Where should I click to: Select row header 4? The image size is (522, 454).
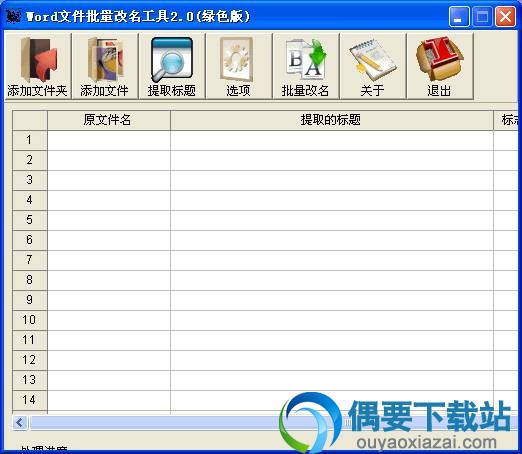(30, 200)
